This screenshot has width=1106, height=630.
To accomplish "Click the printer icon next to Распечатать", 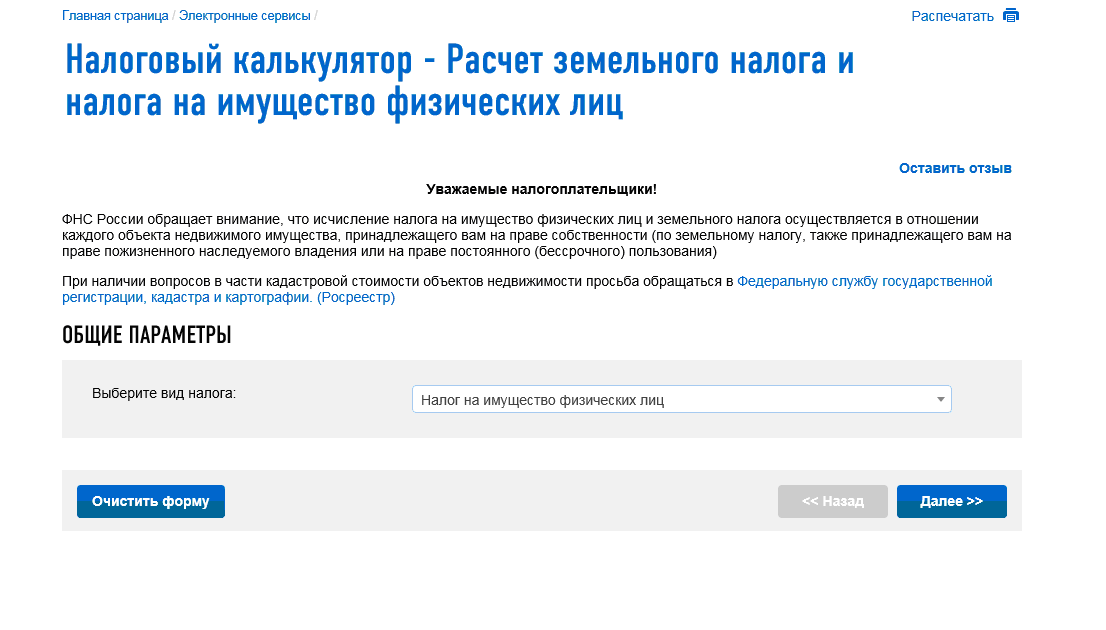I will (1011, 16).
